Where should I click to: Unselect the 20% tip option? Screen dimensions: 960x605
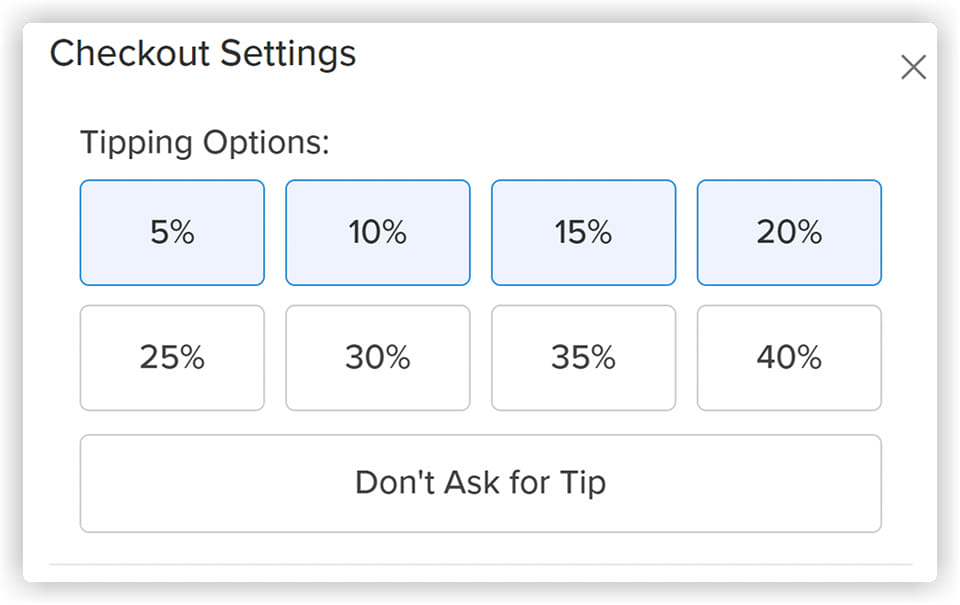(789, 233)
